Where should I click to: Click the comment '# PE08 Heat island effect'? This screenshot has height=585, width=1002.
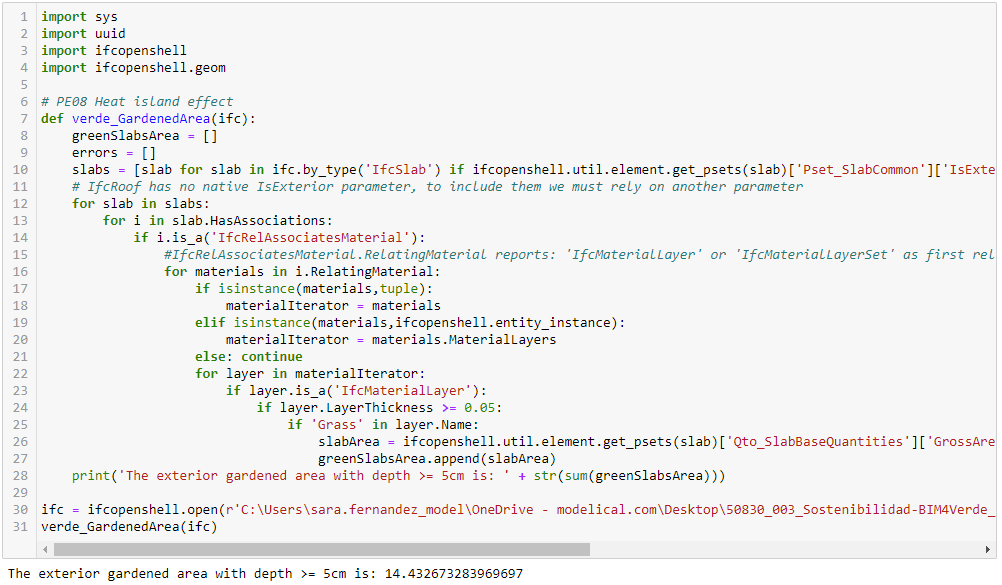point(137,102)
